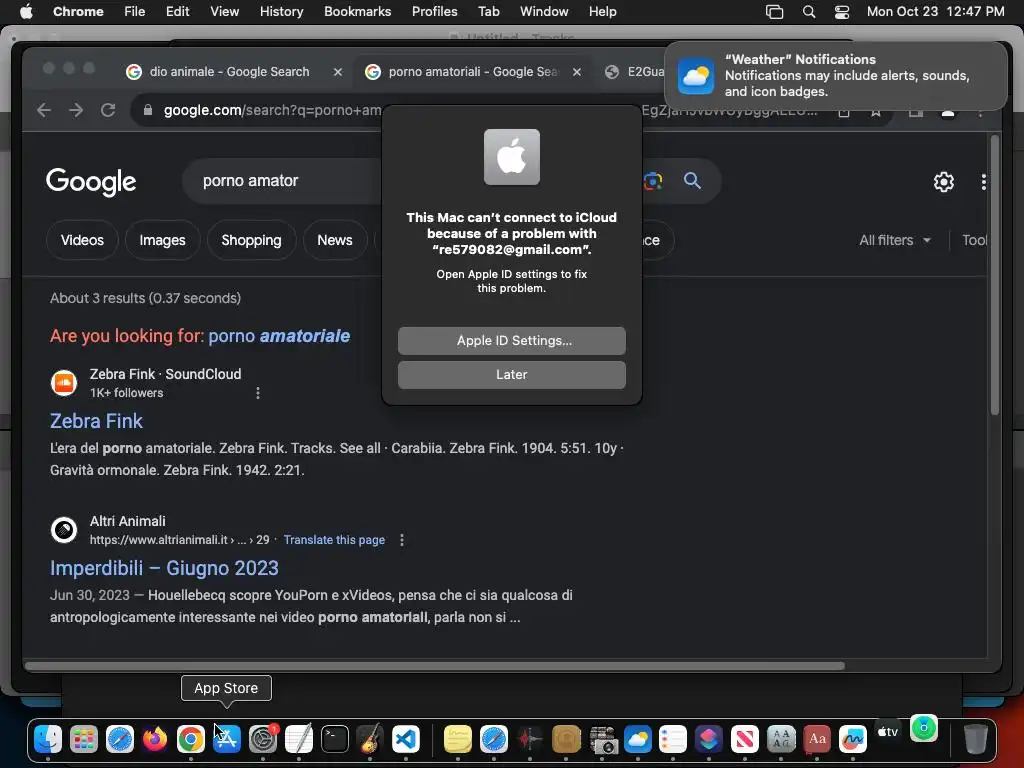The width and height of the screenshot is (1024, 768).
Task: Open TextEdit from the dock
Action: 298,739
